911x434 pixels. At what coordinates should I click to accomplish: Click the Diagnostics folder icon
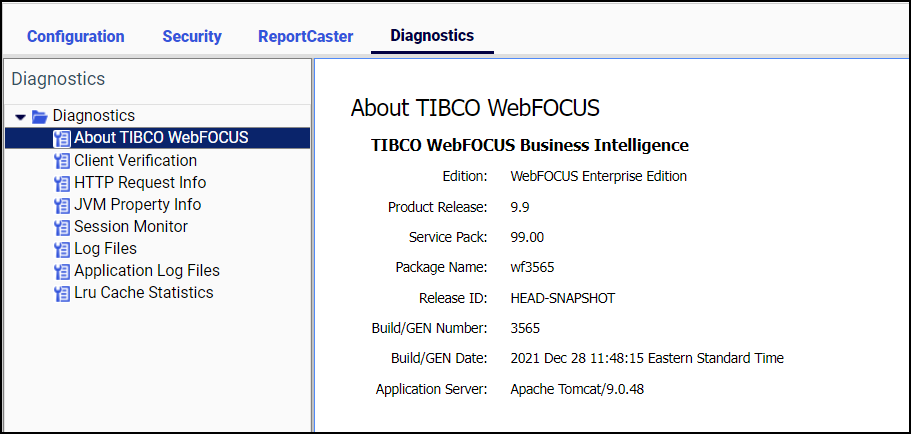pos(40,117)
